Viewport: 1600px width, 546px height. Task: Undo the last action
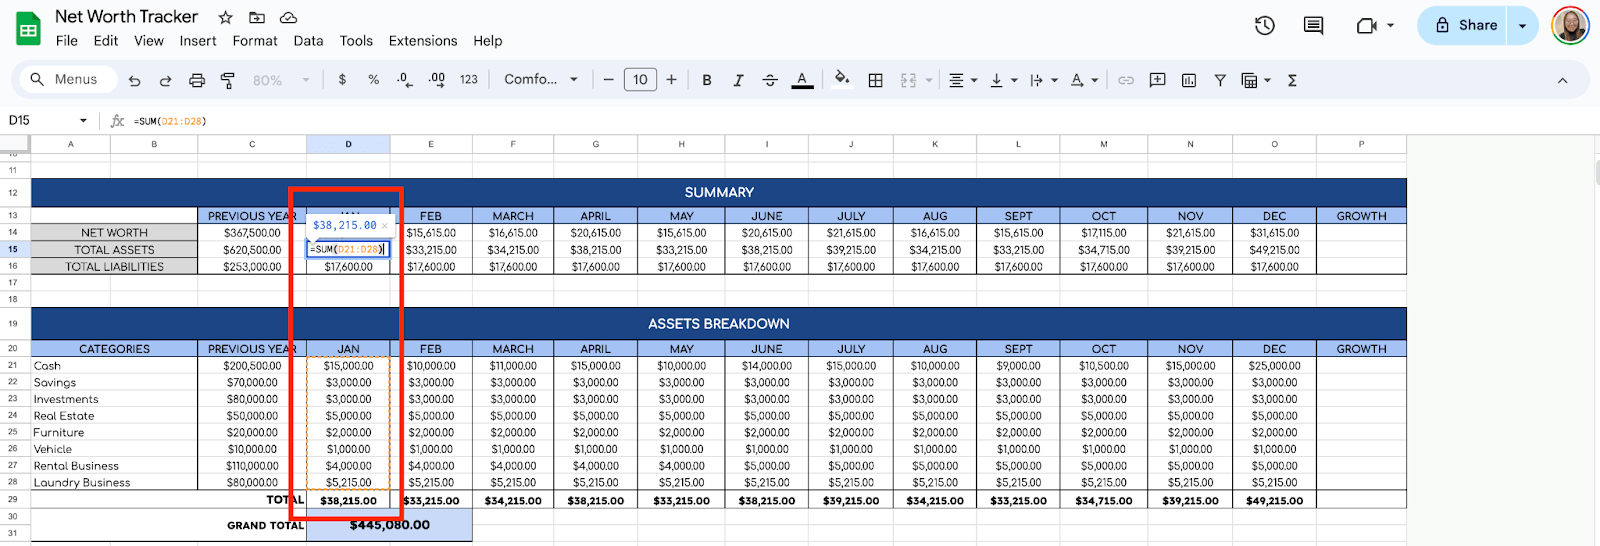click(x=134, y=80)
